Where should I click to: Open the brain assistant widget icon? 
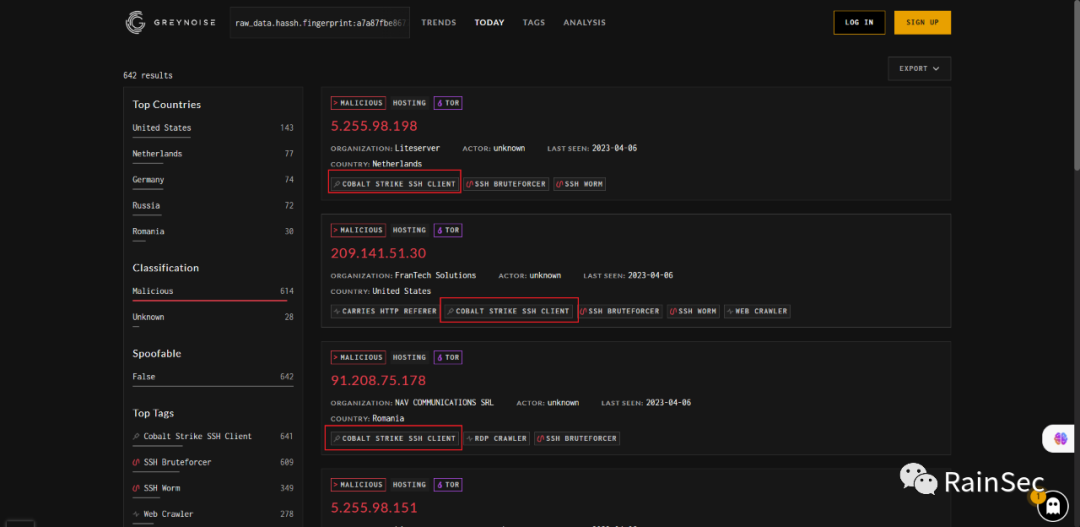[1061, 439]
